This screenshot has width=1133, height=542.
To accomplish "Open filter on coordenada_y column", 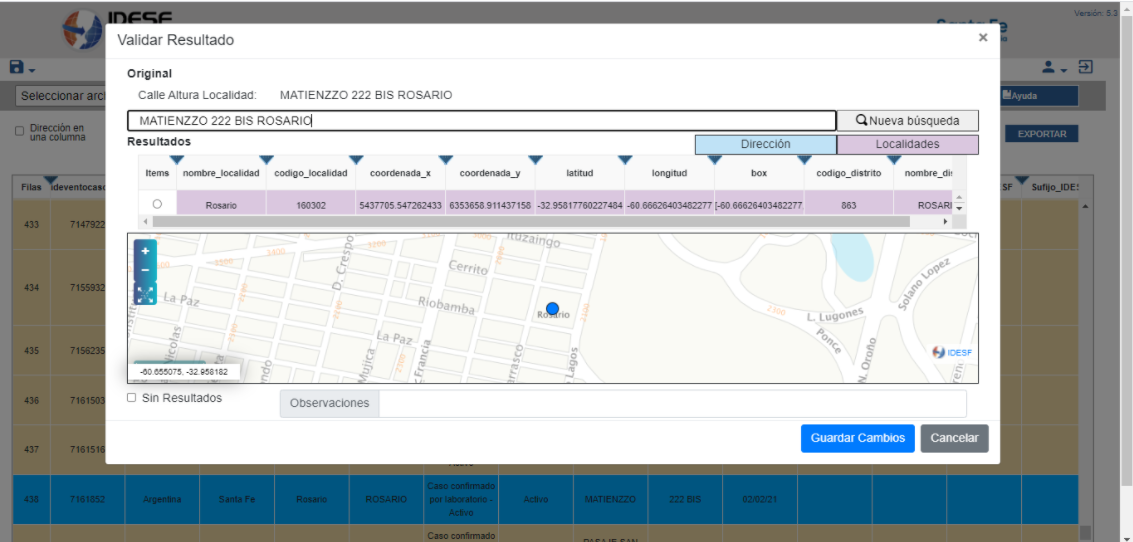I will coord(535,159).
